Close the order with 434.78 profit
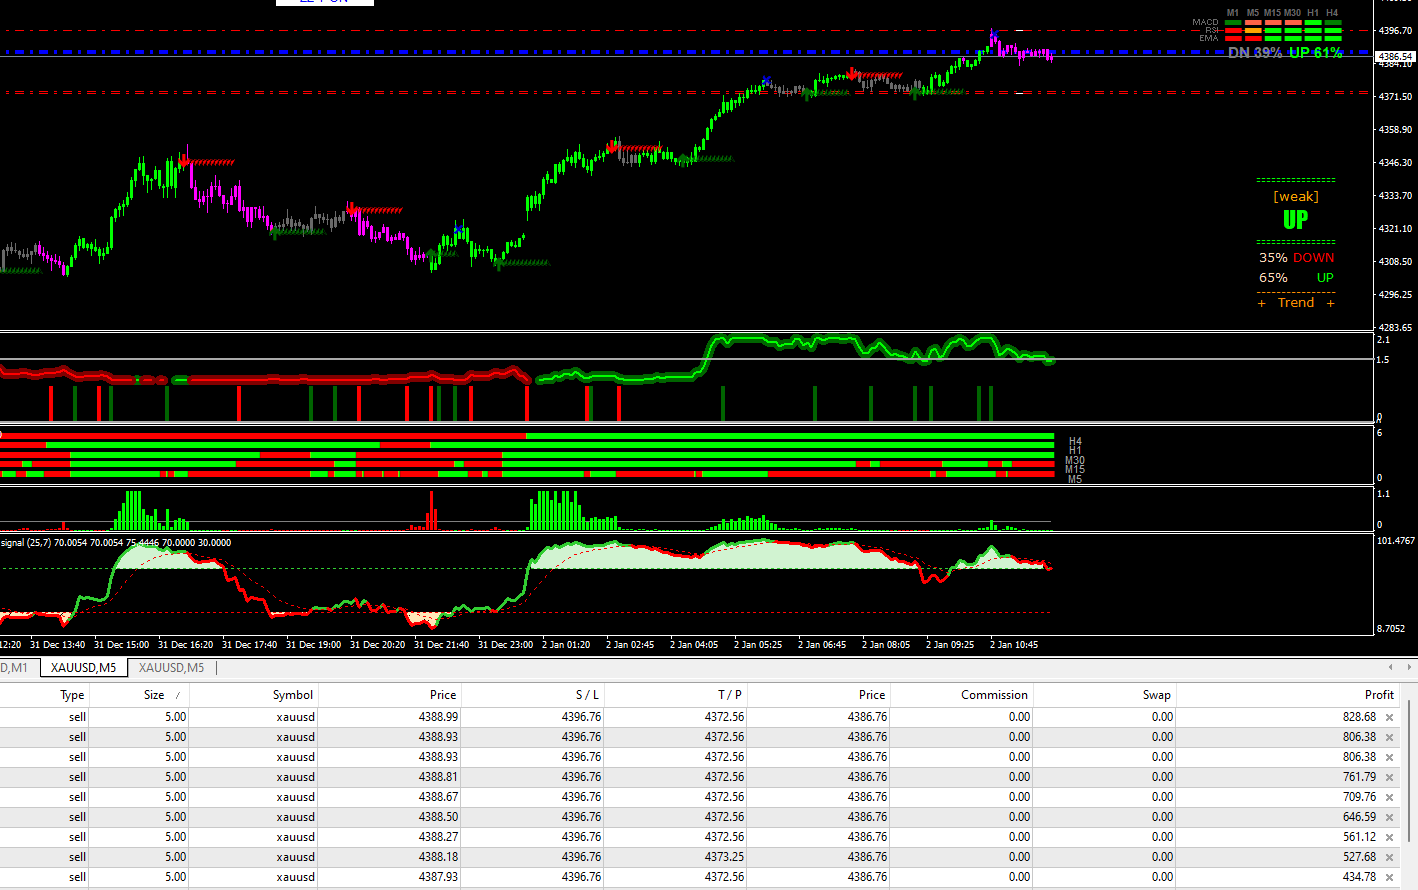 (1389, 878)
